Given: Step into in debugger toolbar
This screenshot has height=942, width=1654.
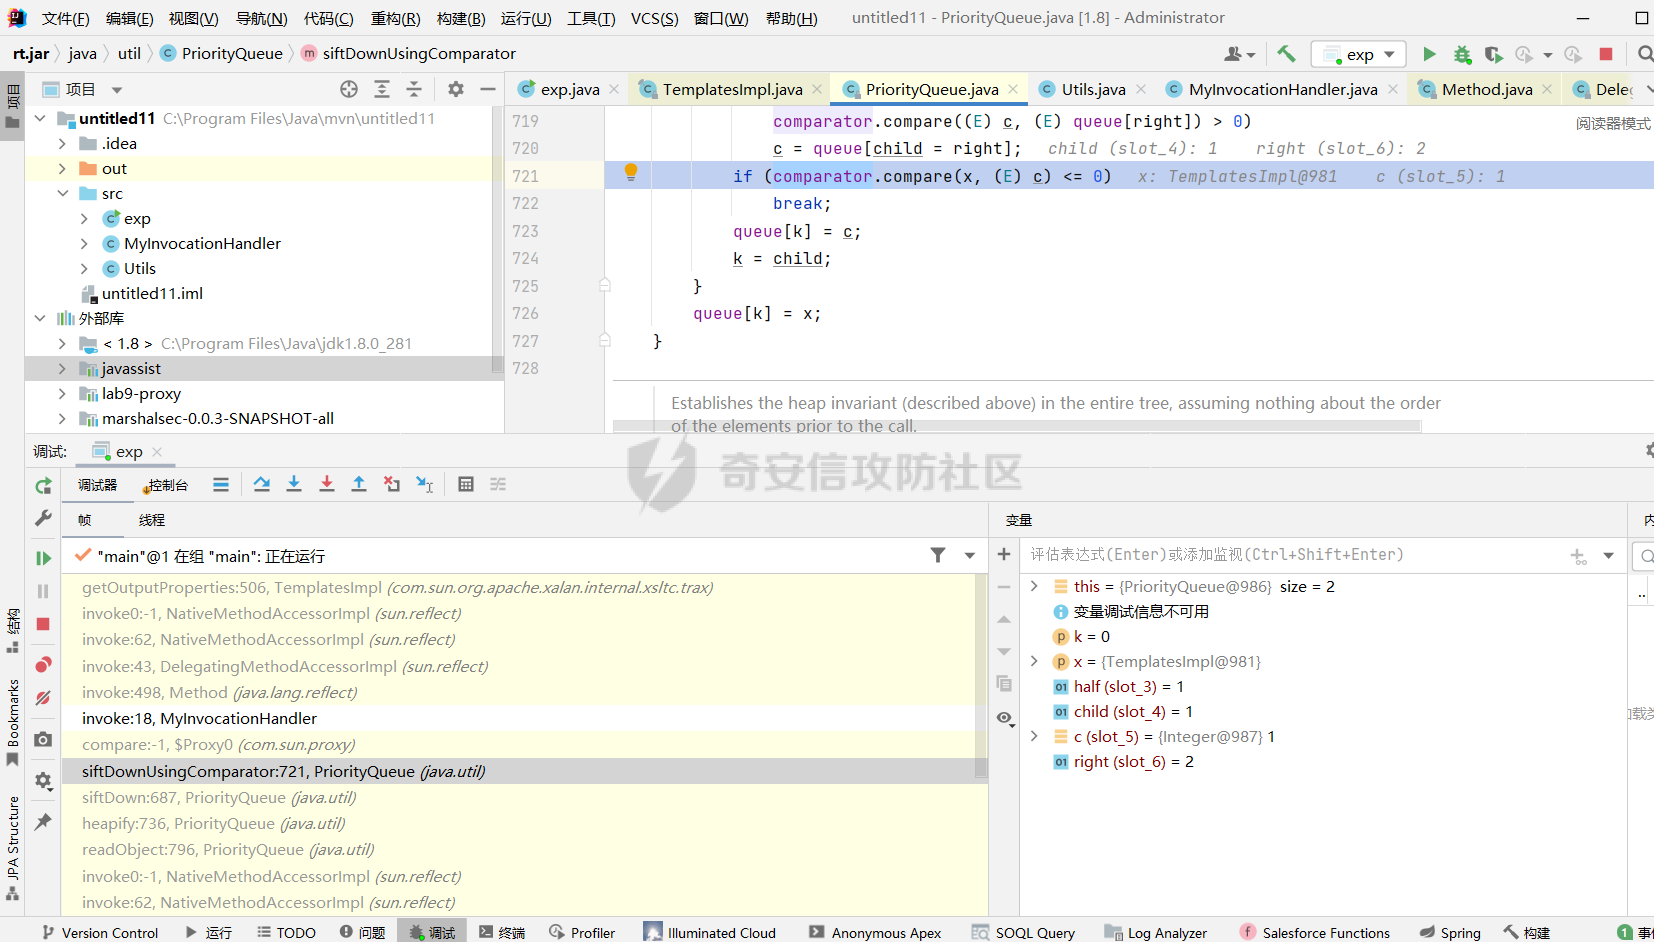Looking at the screenshot, I should pyautogui.click(x=294, y=484).
